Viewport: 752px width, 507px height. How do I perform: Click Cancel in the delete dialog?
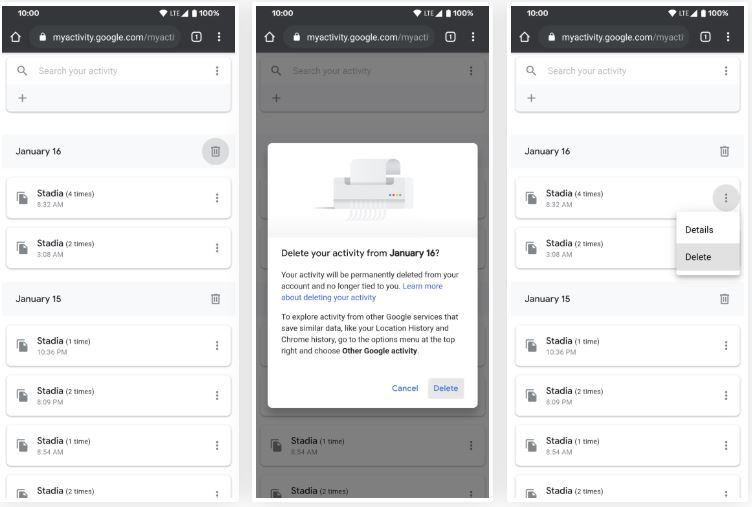405,388
